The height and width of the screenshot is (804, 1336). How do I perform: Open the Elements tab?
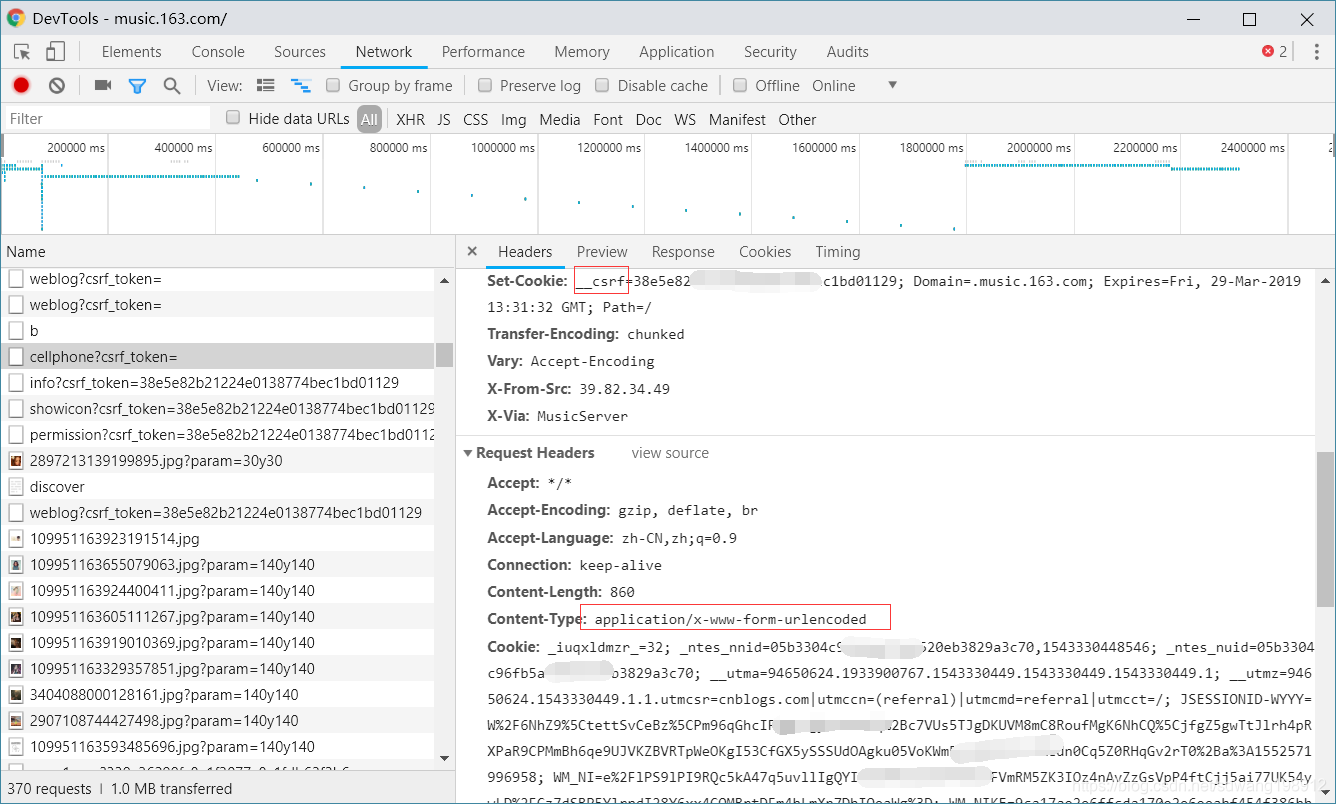click(x=131, y=52)
